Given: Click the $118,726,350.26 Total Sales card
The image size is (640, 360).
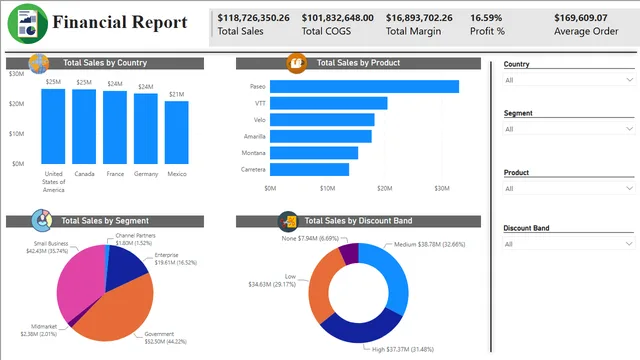Looking at the screenshot, I should click(x=253, y=24).
